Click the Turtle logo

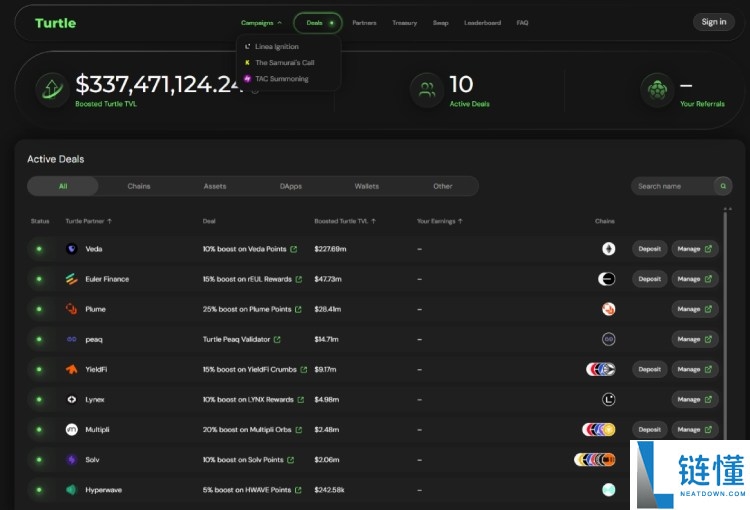[x=55, y=23]
